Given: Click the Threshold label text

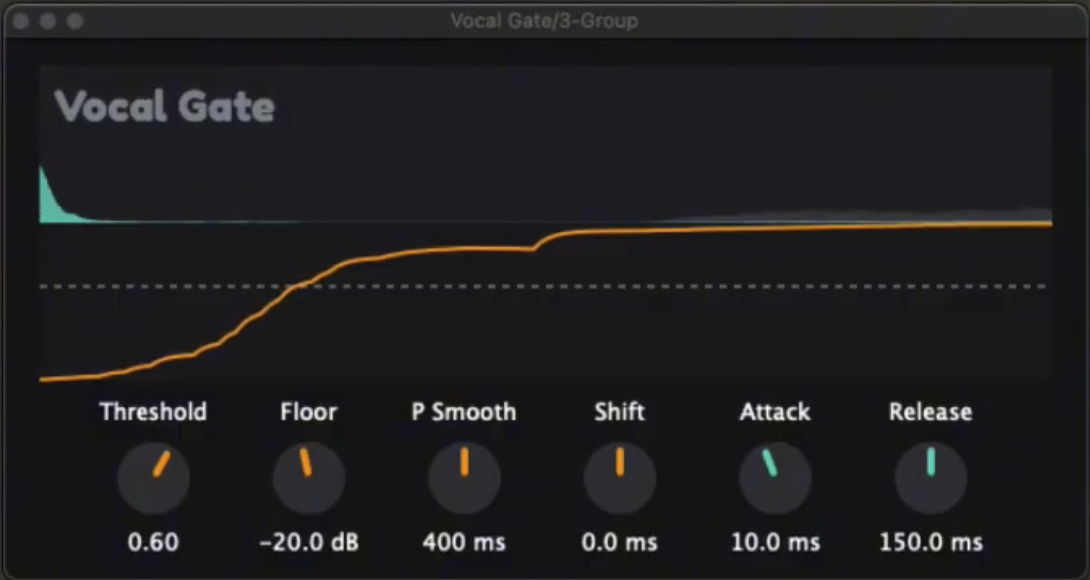Looking at the screenshot, I should (153, 412).
